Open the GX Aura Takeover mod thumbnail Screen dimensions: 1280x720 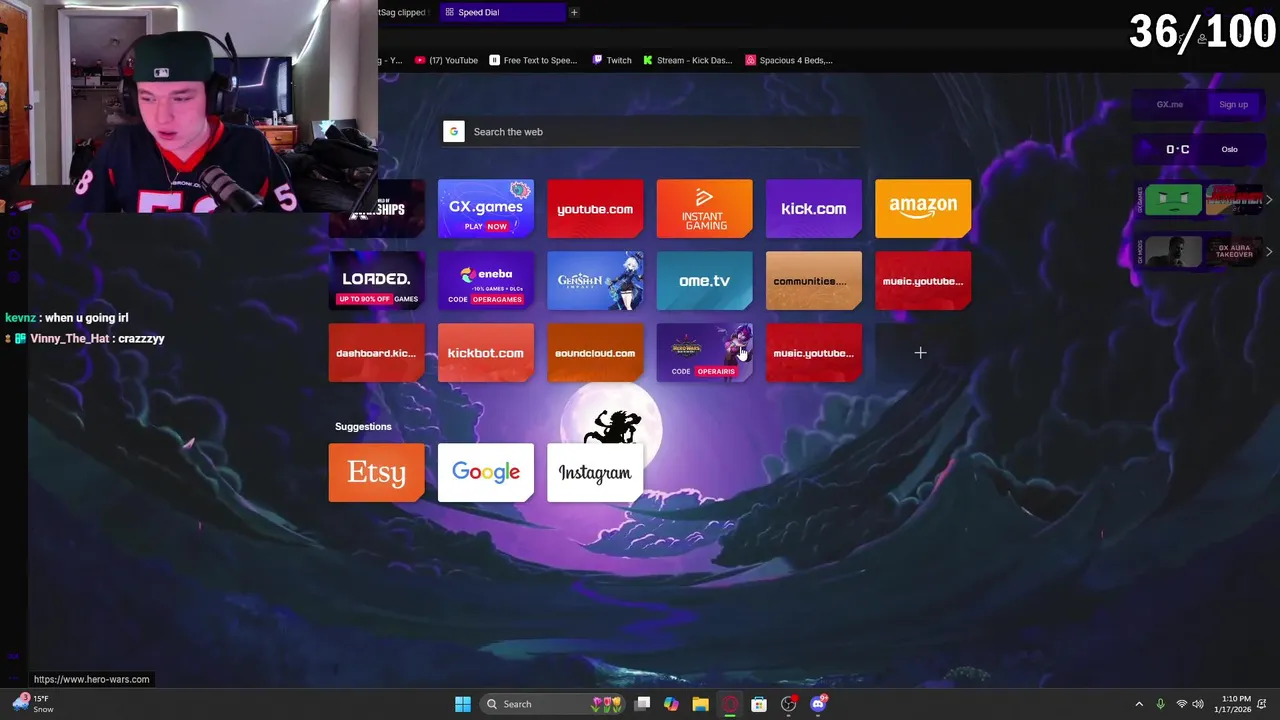pos(1233,252)
